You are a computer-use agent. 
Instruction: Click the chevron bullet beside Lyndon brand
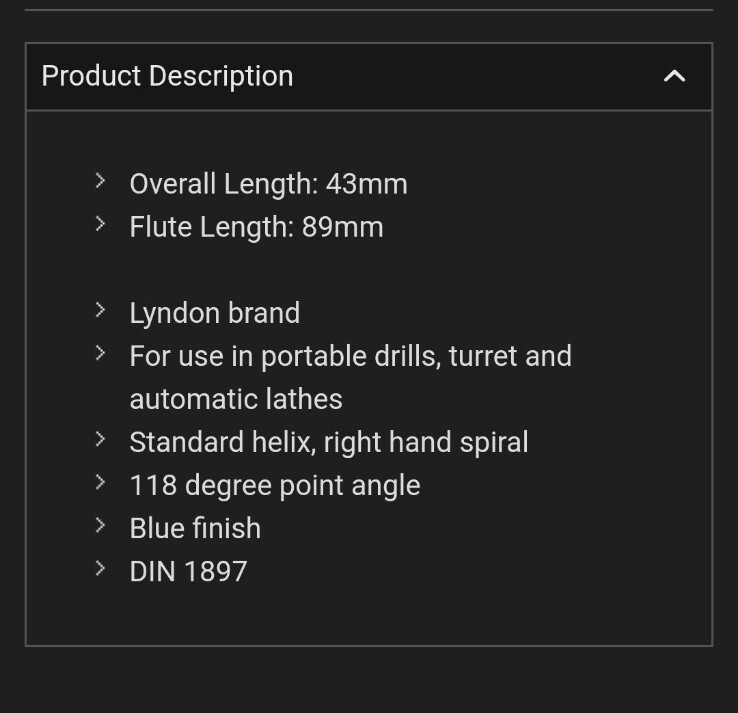(x=100, y=310)
